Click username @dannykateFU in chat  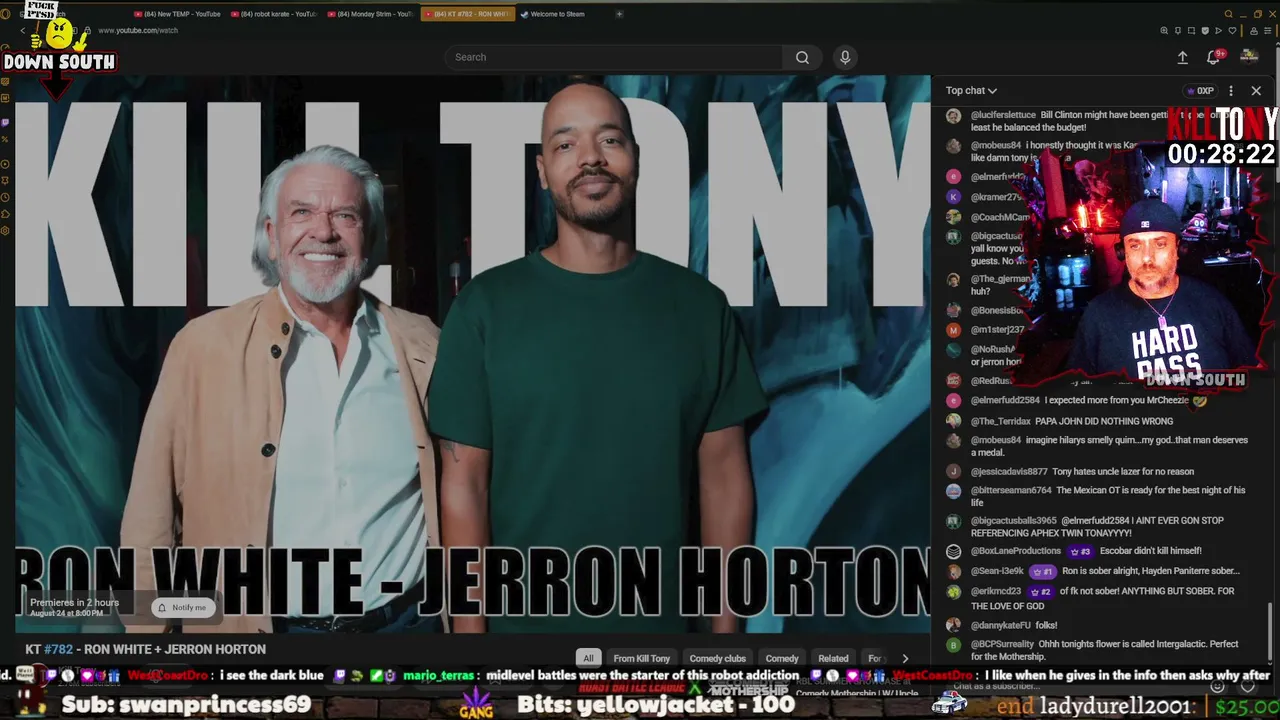[1000, 625]
